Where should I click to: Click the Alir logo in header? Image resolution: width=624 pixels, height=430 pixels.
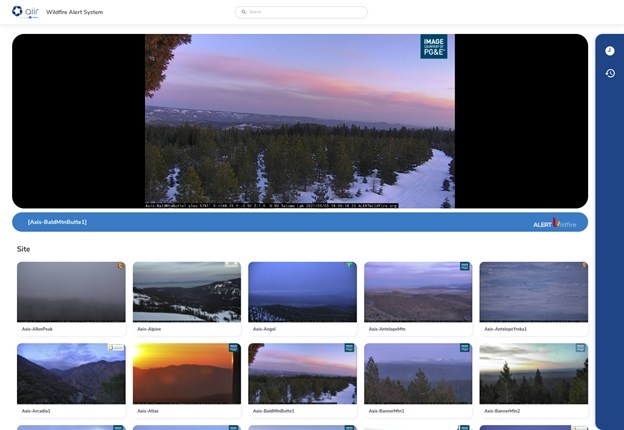(x=25, y=12)
